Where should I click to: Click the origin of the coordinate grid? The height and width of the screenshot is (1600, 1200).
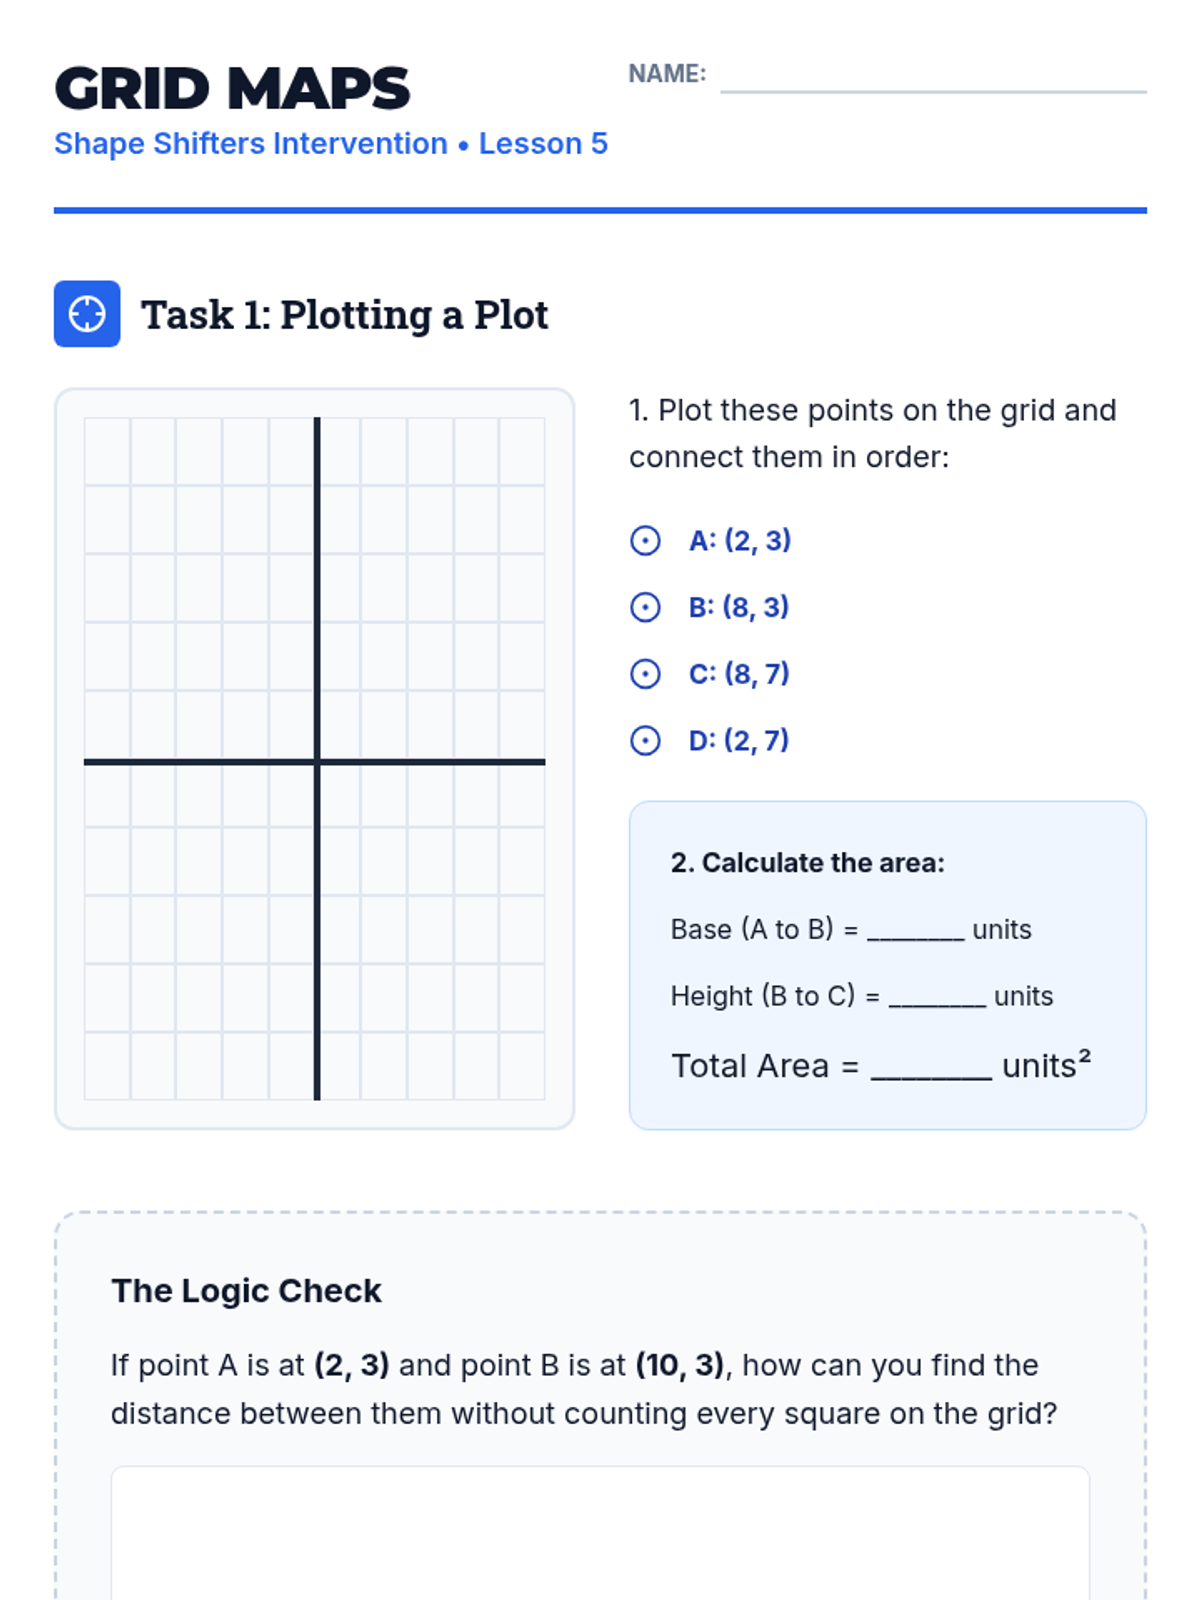point(317,762)
